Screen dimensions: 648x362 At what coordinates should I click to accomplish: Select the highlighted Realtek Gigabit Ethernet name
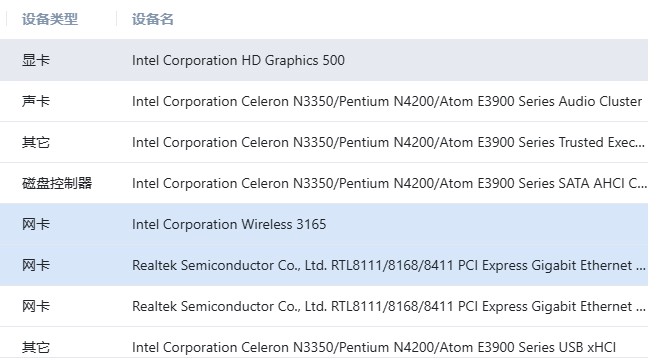(x=388, y=265)
